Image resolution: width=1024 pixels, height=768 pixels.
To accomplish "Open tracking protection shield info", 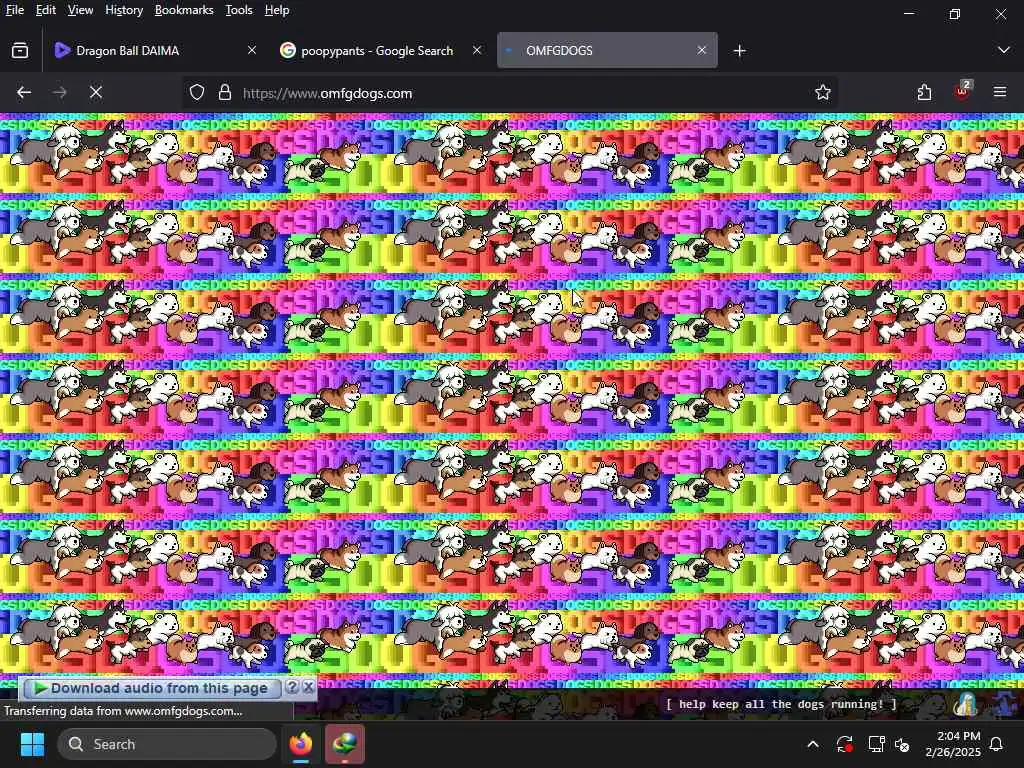I will tap(197, 93).
